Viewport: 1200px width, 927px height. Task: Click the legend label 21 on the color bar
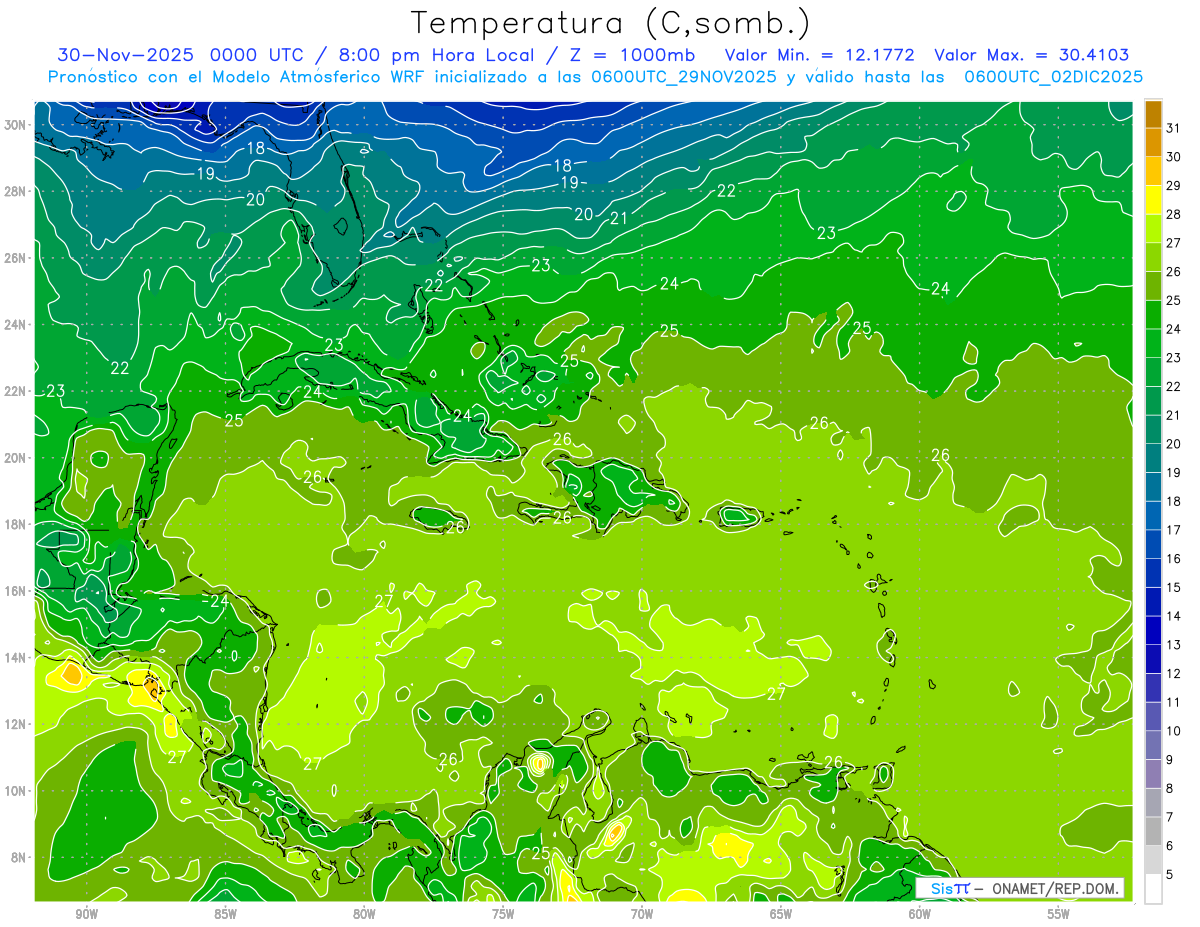click(1173, 414)
